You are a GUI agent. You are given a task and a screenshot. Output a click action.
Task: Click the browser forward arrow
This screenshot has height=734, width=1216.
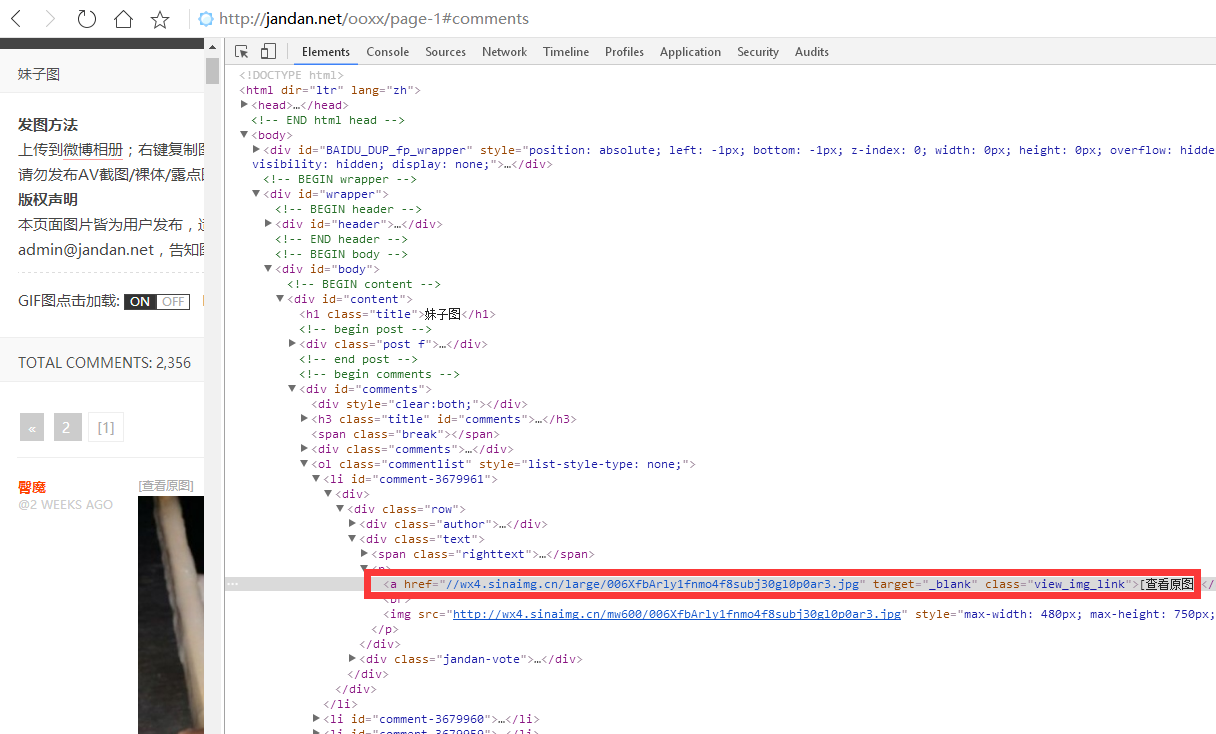pos(50,19)
